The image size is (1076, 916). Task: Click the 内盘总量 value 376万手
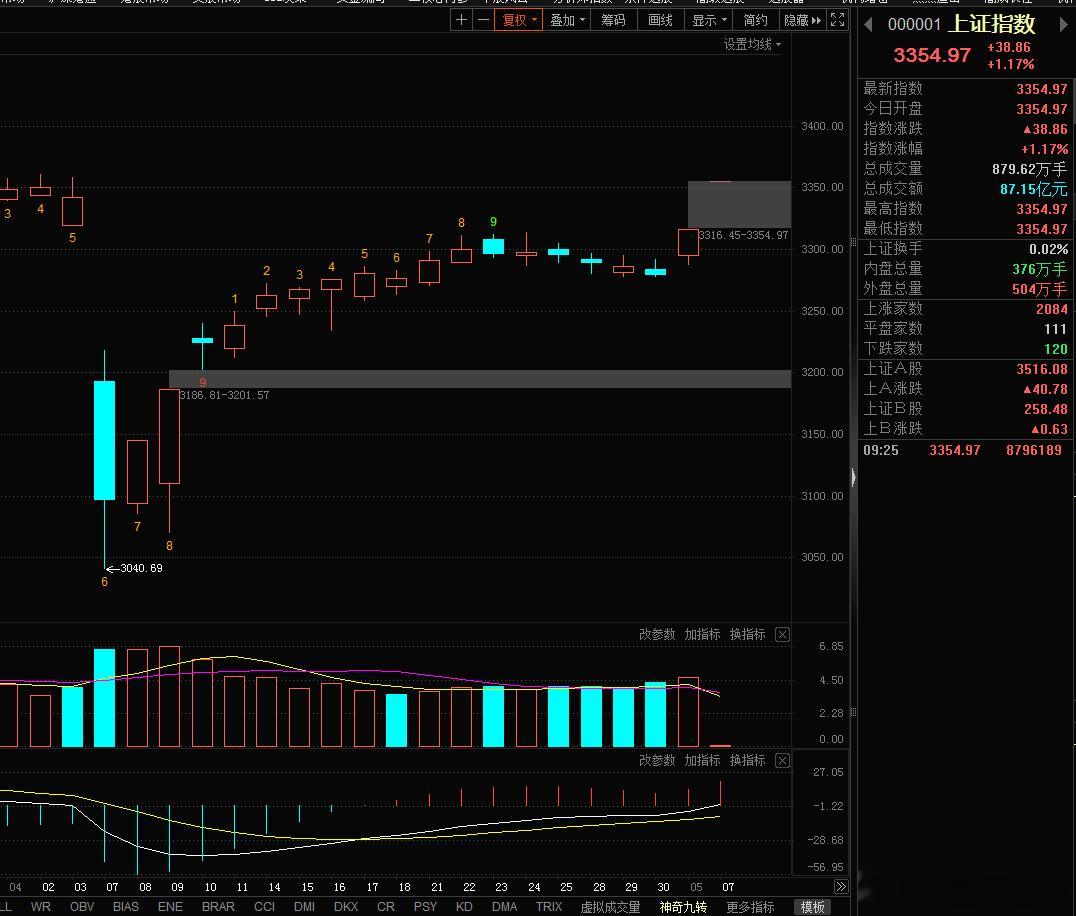(x=1039, y=269)
